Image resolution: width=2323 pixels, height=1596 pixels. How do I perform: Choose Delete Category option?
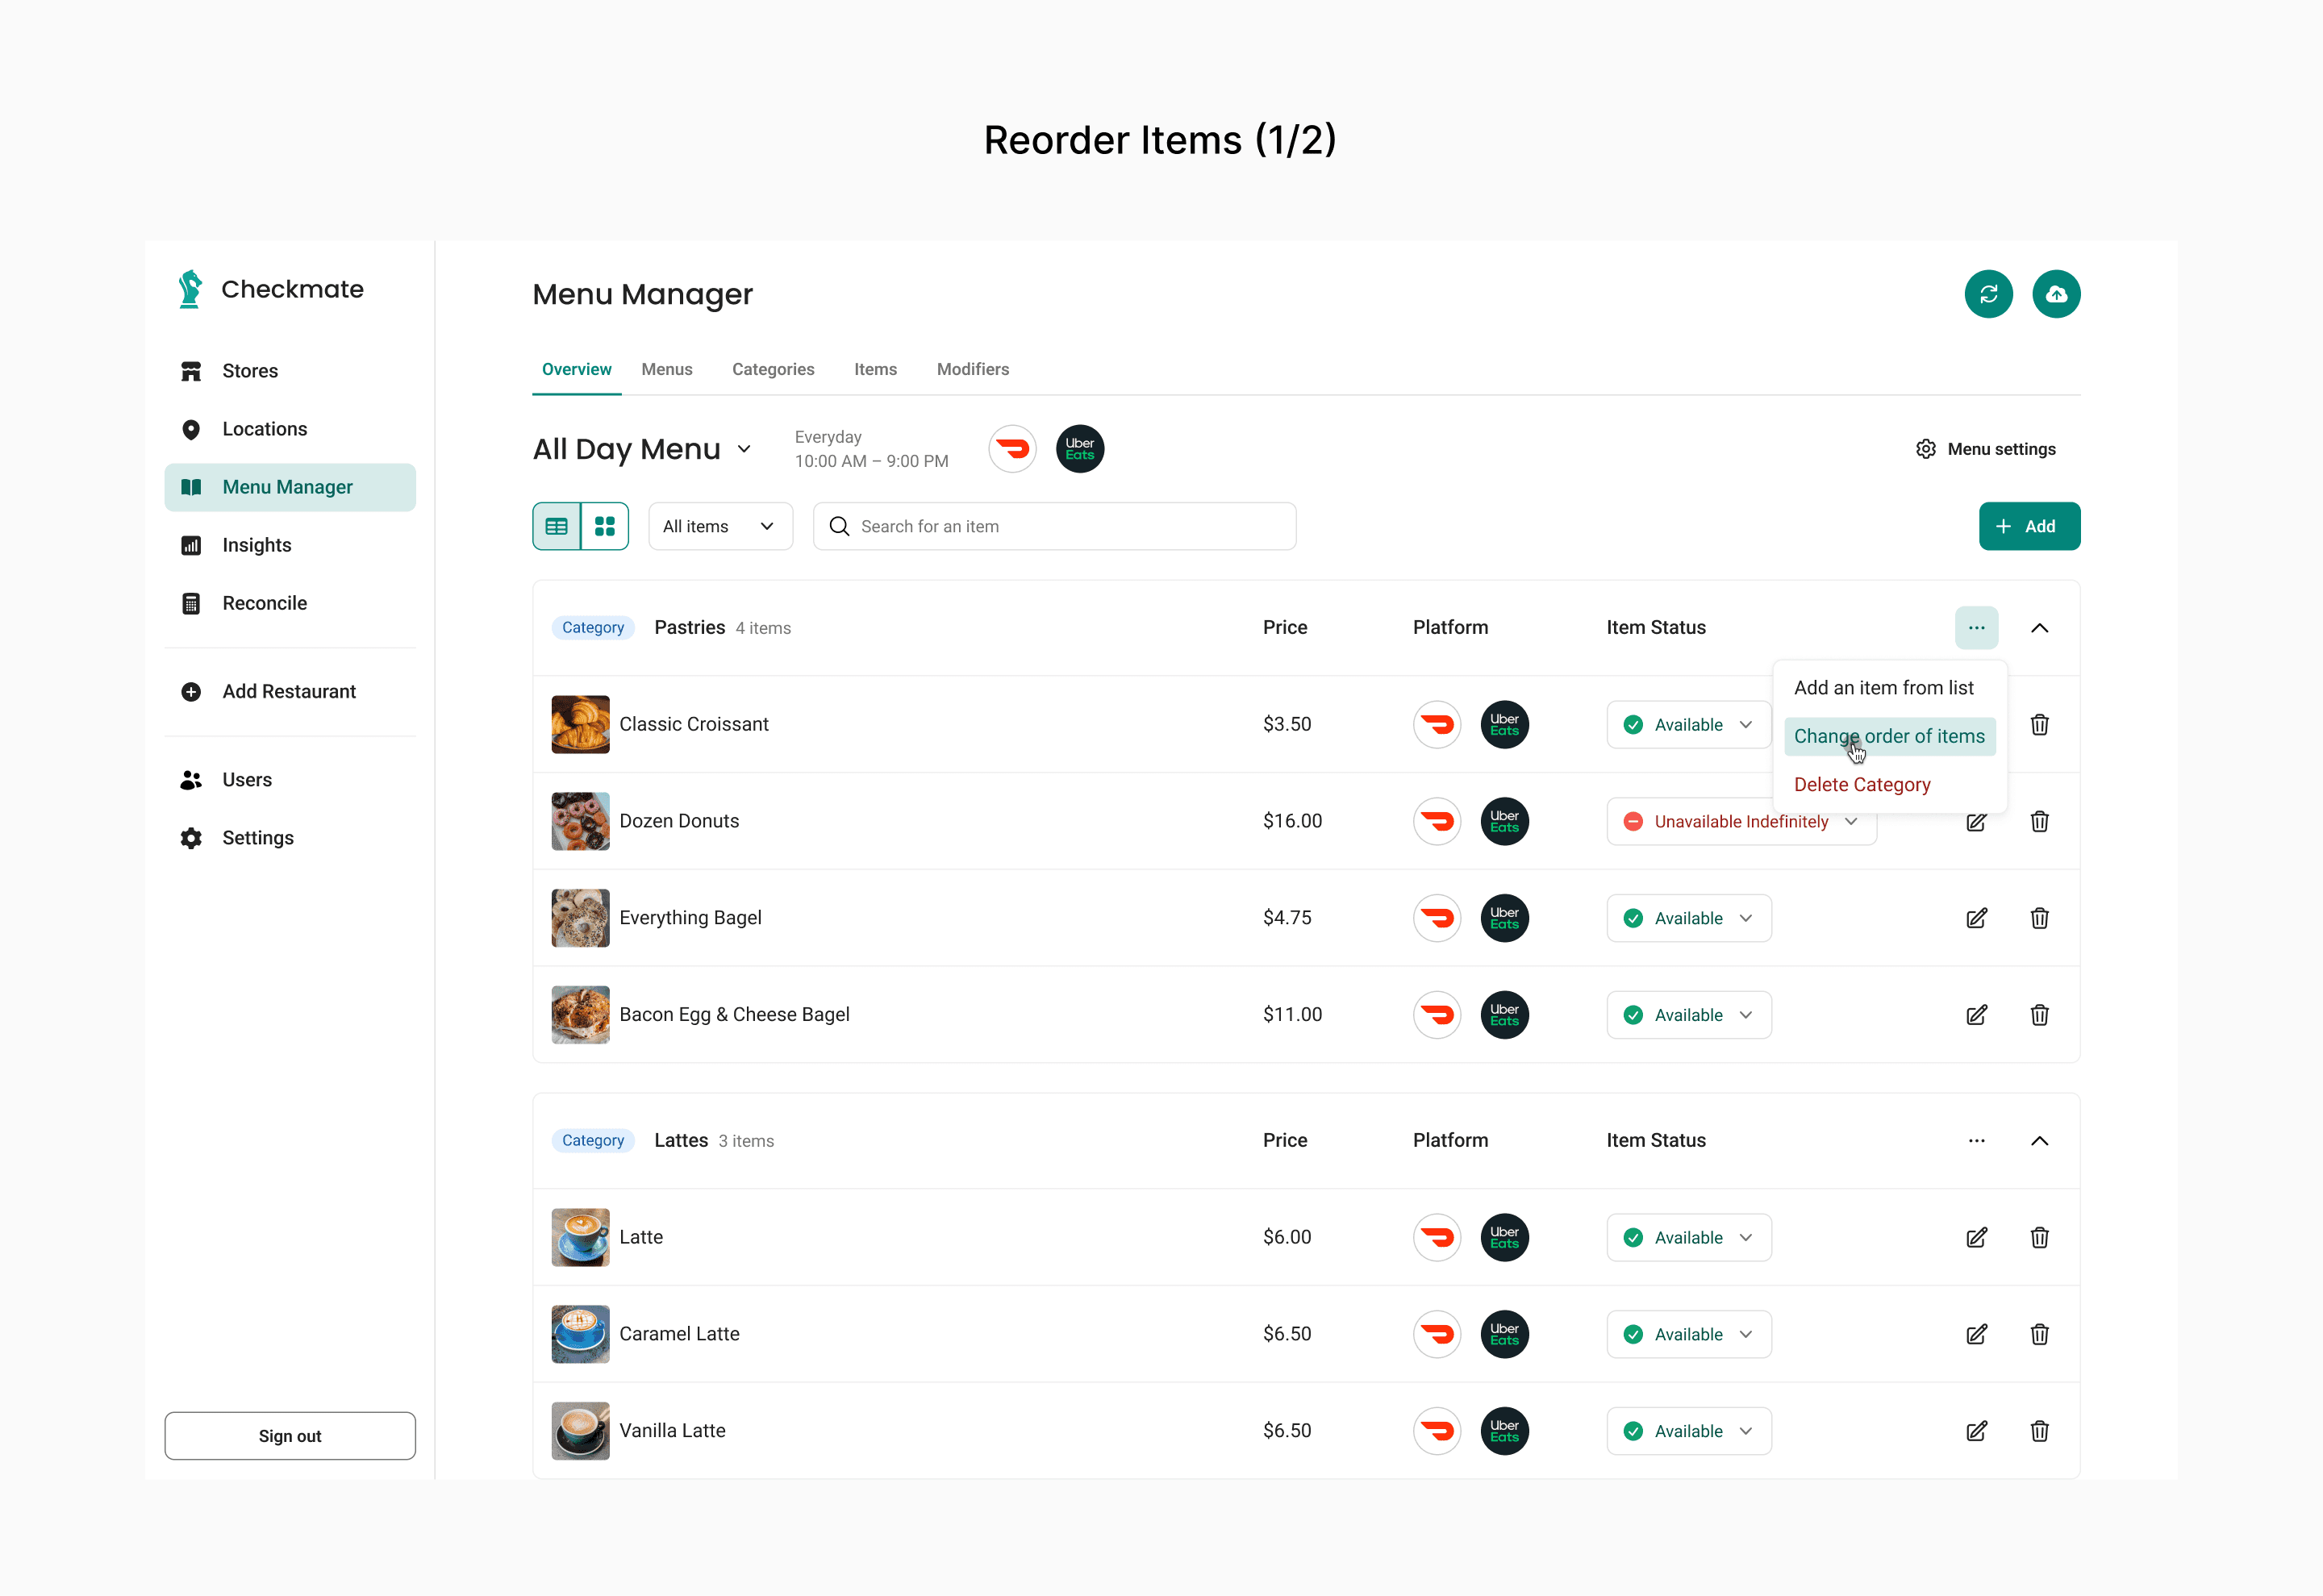(x=1861, y=785)
